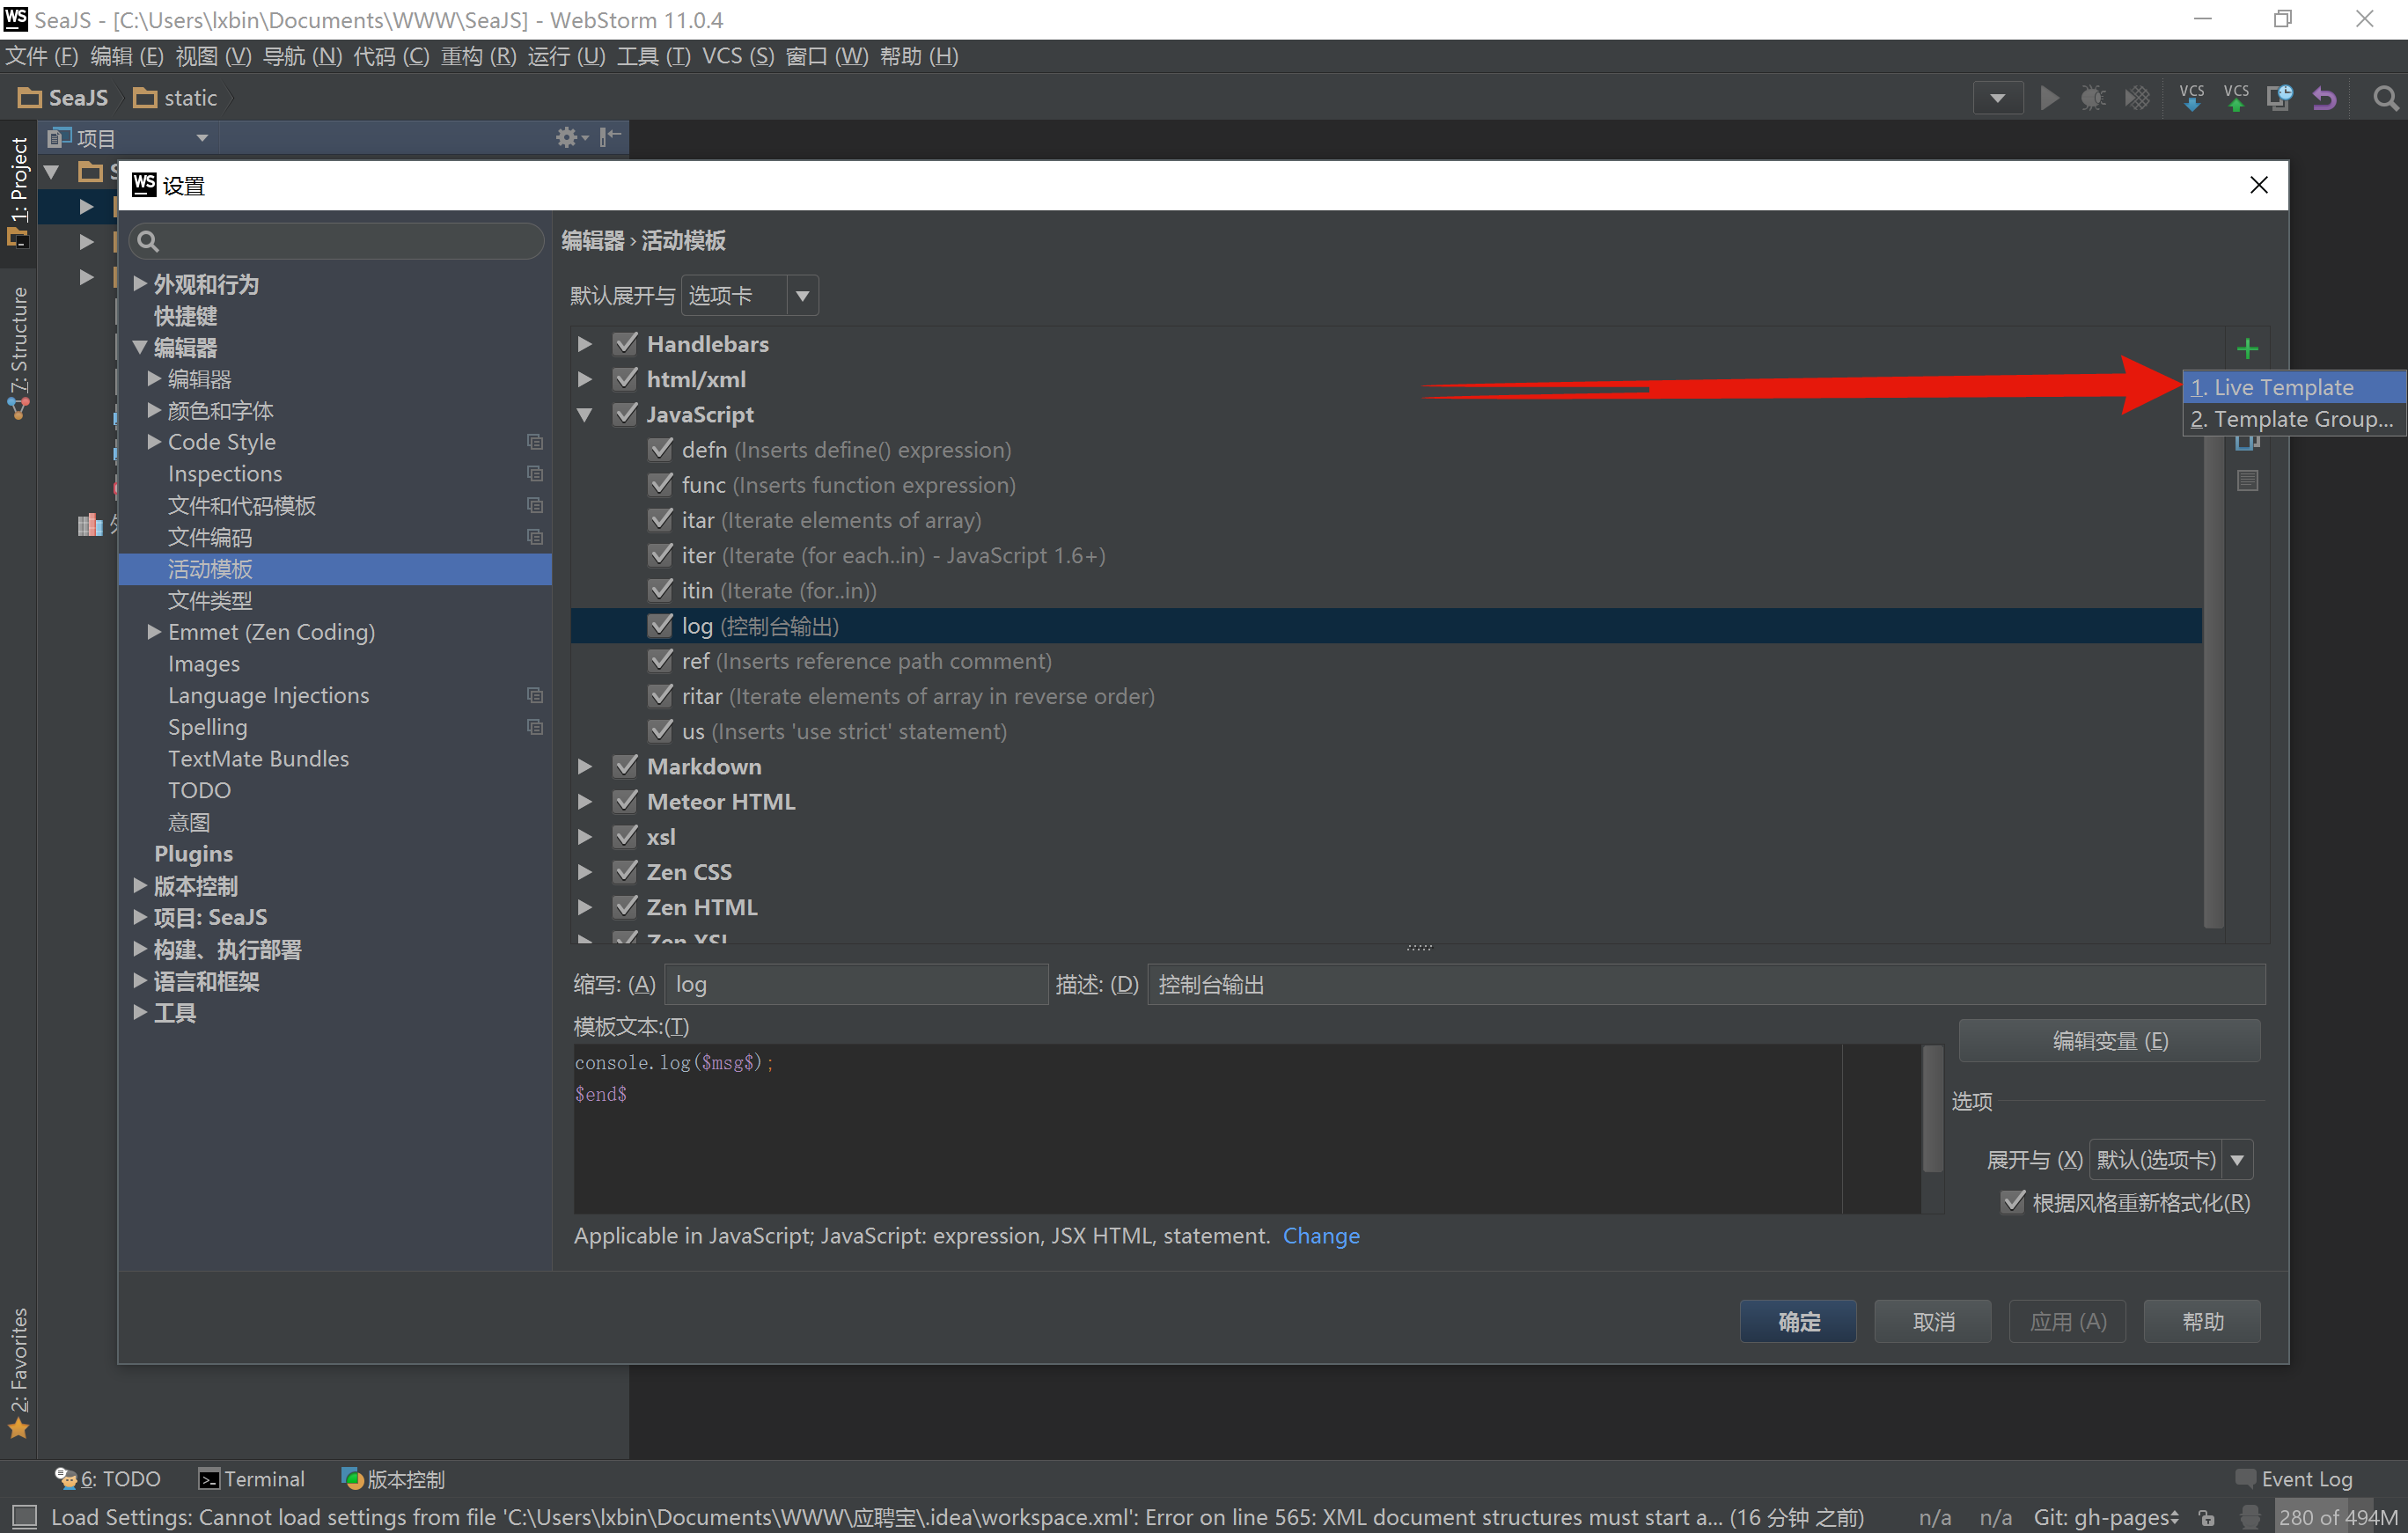Expand the Meteor HTML template group
This screenshot has height=1533, width=2408.
pos(585,802)
